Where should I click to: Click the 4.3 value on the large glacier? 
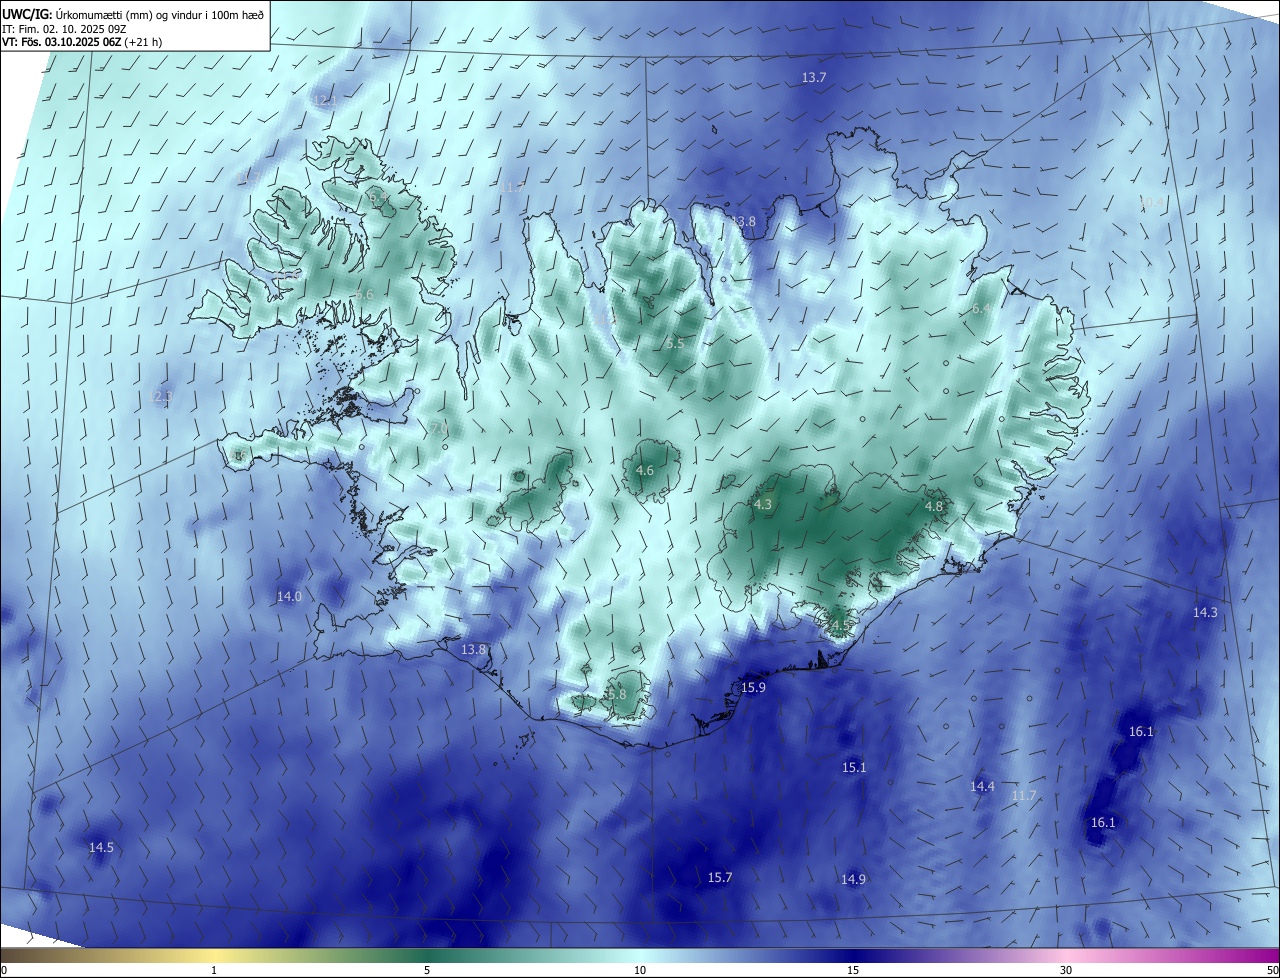(763, 505)
